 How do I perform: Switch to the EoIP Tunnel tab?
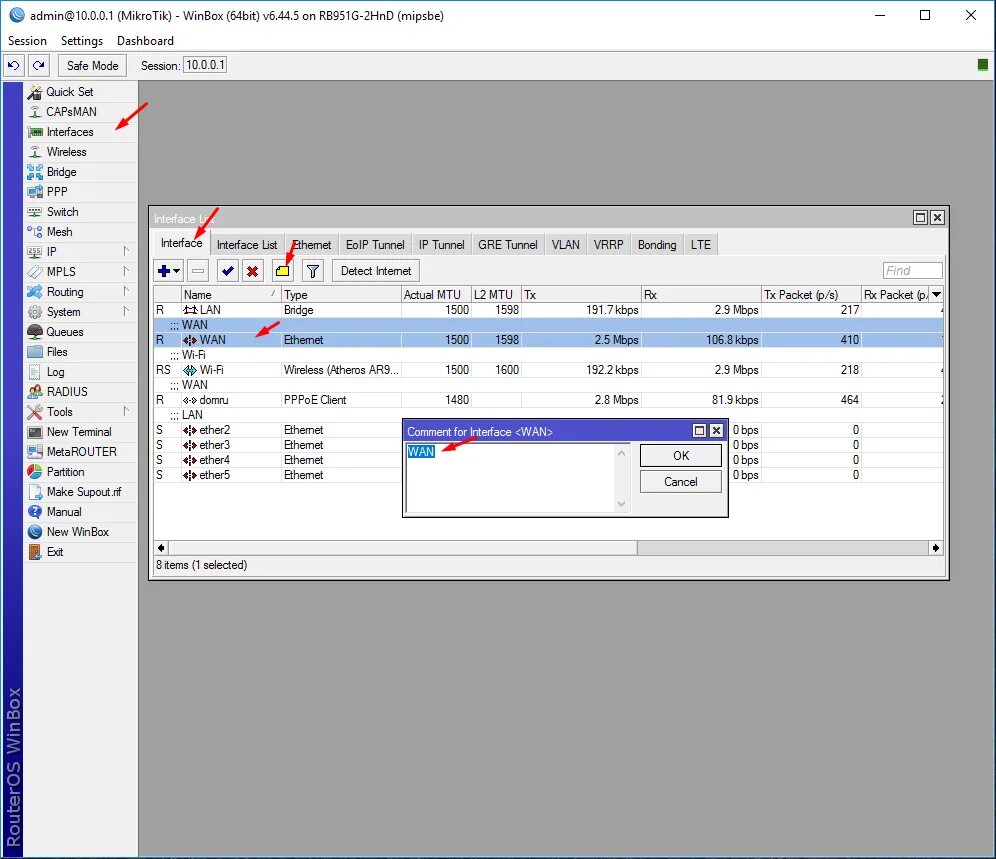point(375,245)
